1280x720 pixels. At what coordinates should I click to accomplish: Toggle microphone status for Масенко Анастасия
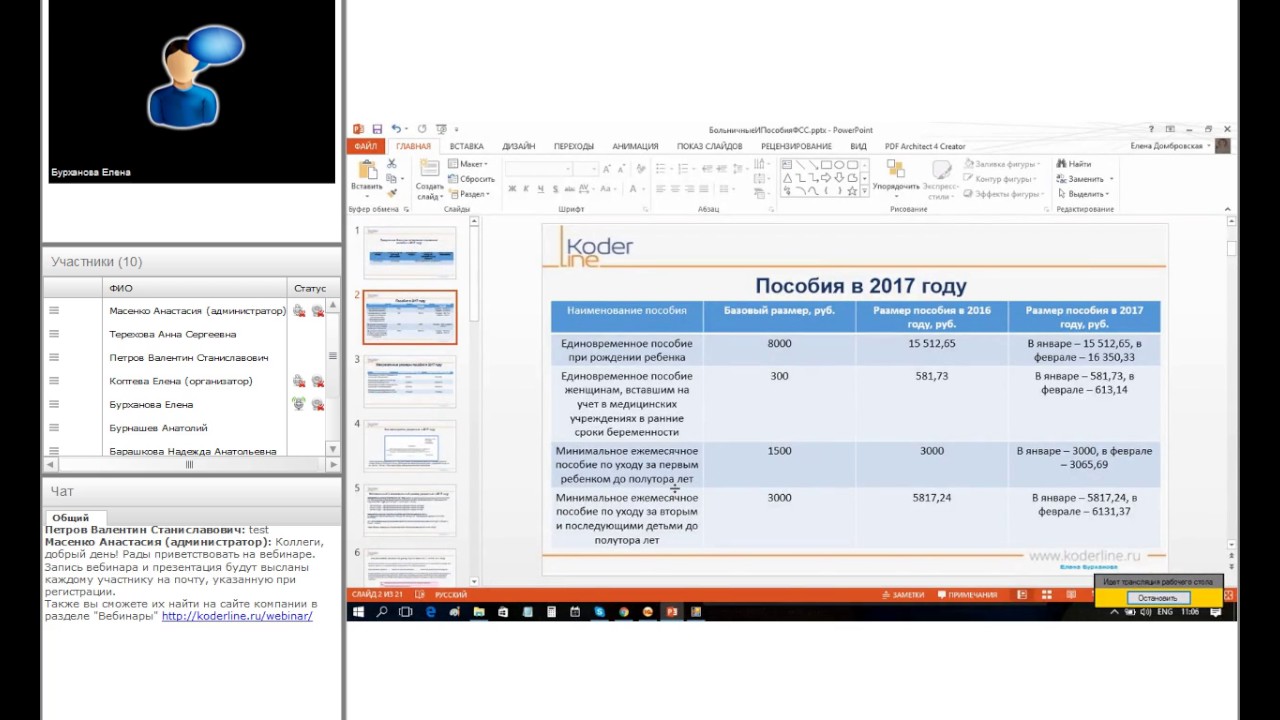coord(299,311)
